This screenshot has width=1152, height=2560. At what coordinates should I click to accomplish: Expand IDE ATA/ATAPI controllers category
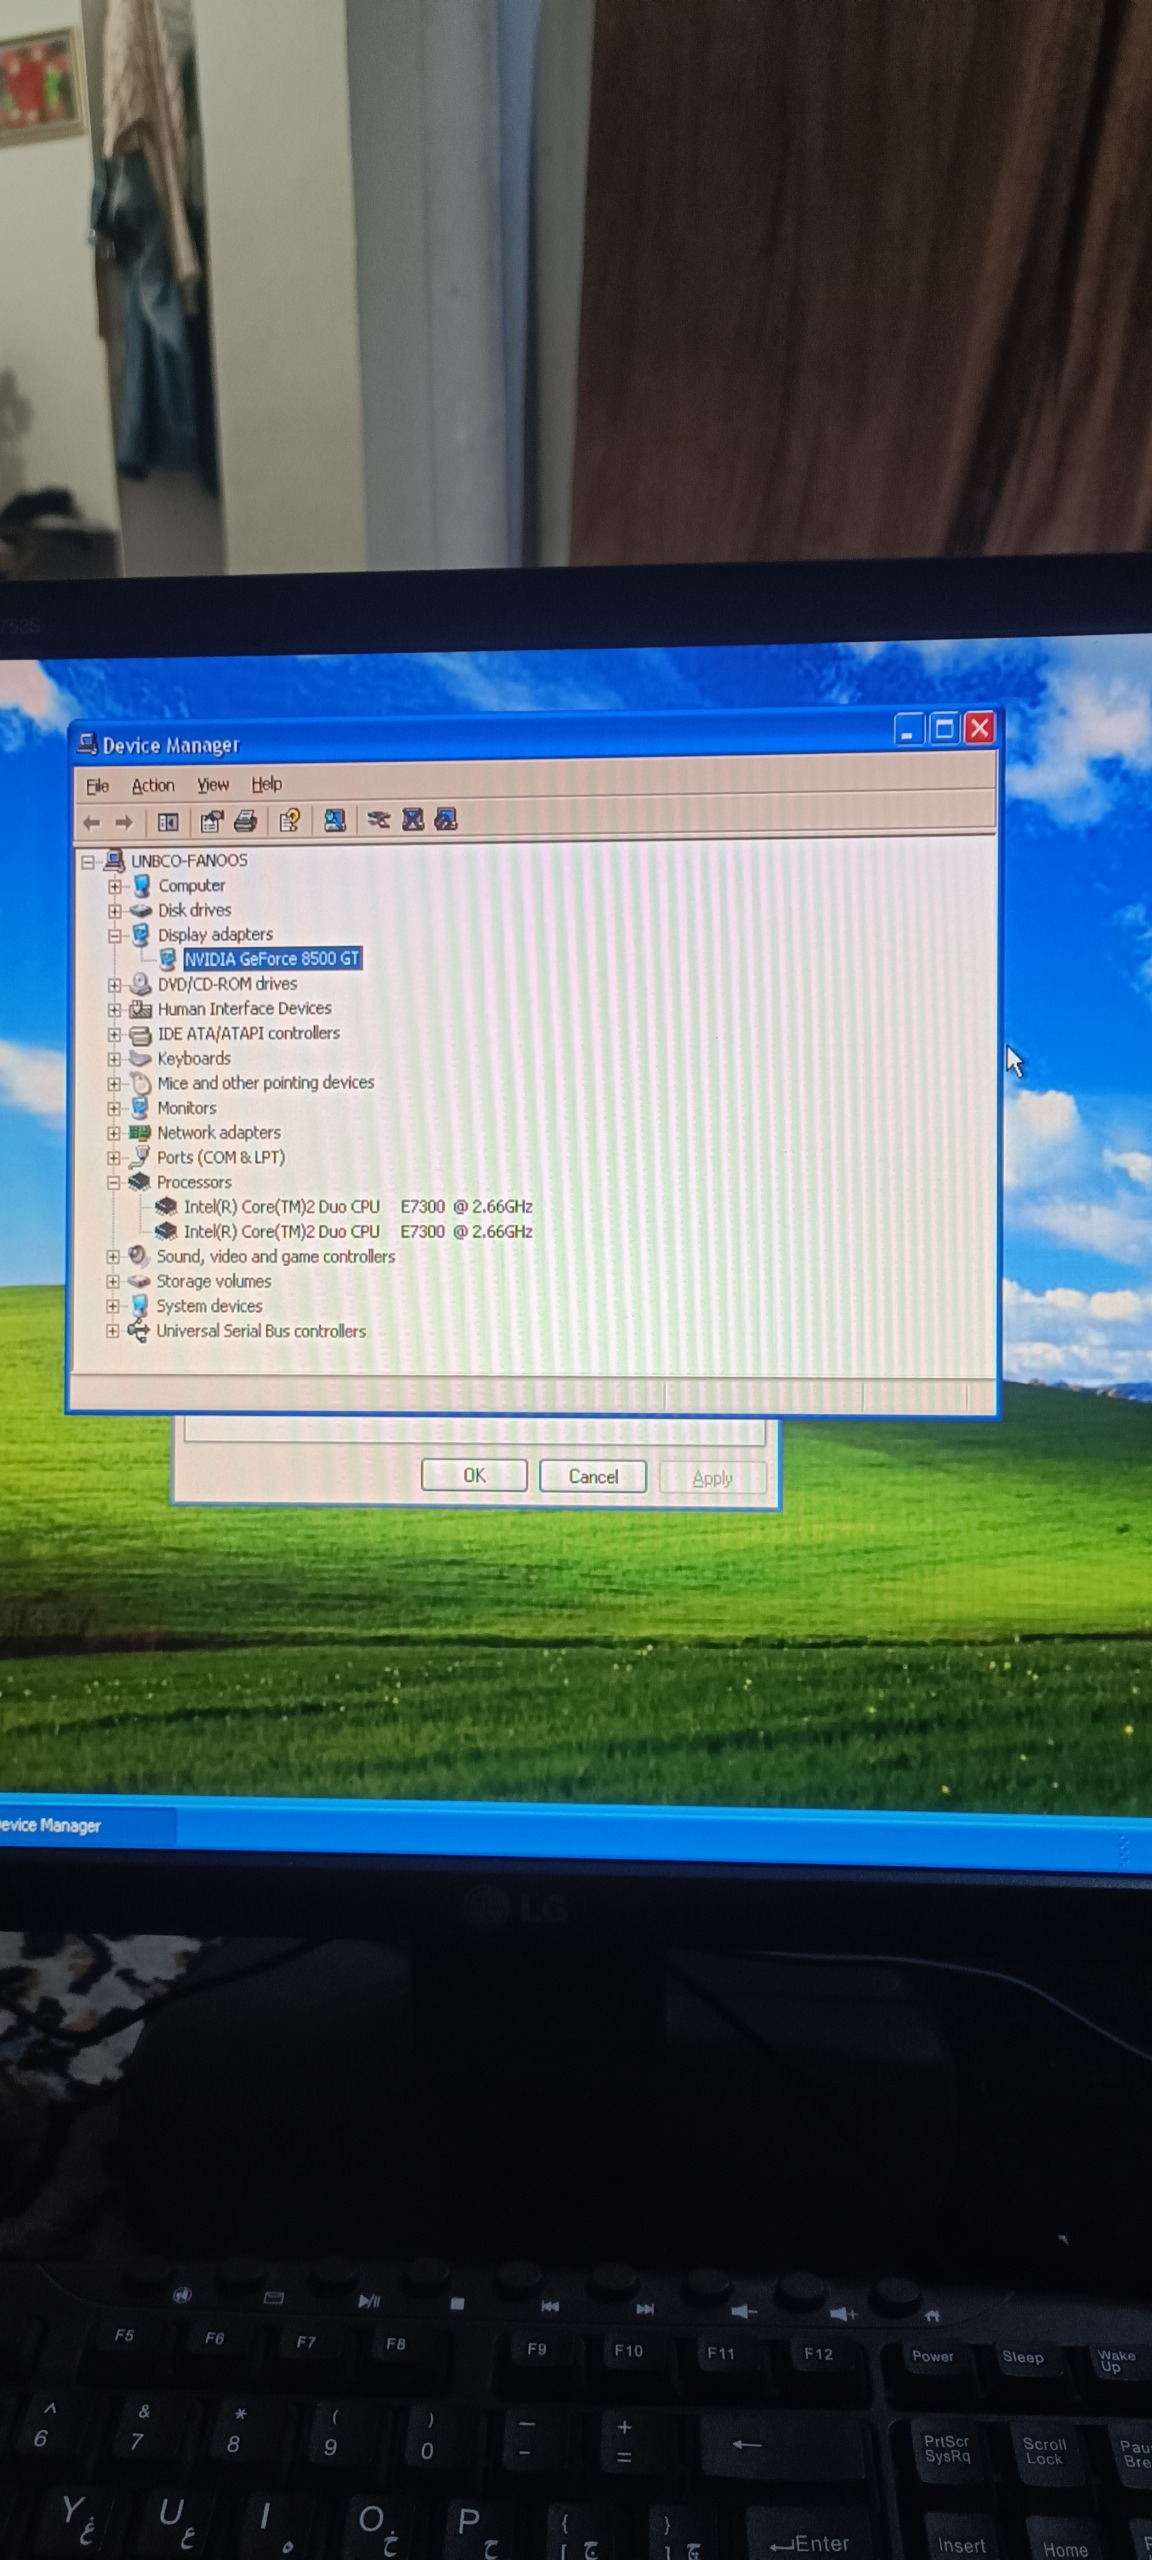tap(115, 1035)
